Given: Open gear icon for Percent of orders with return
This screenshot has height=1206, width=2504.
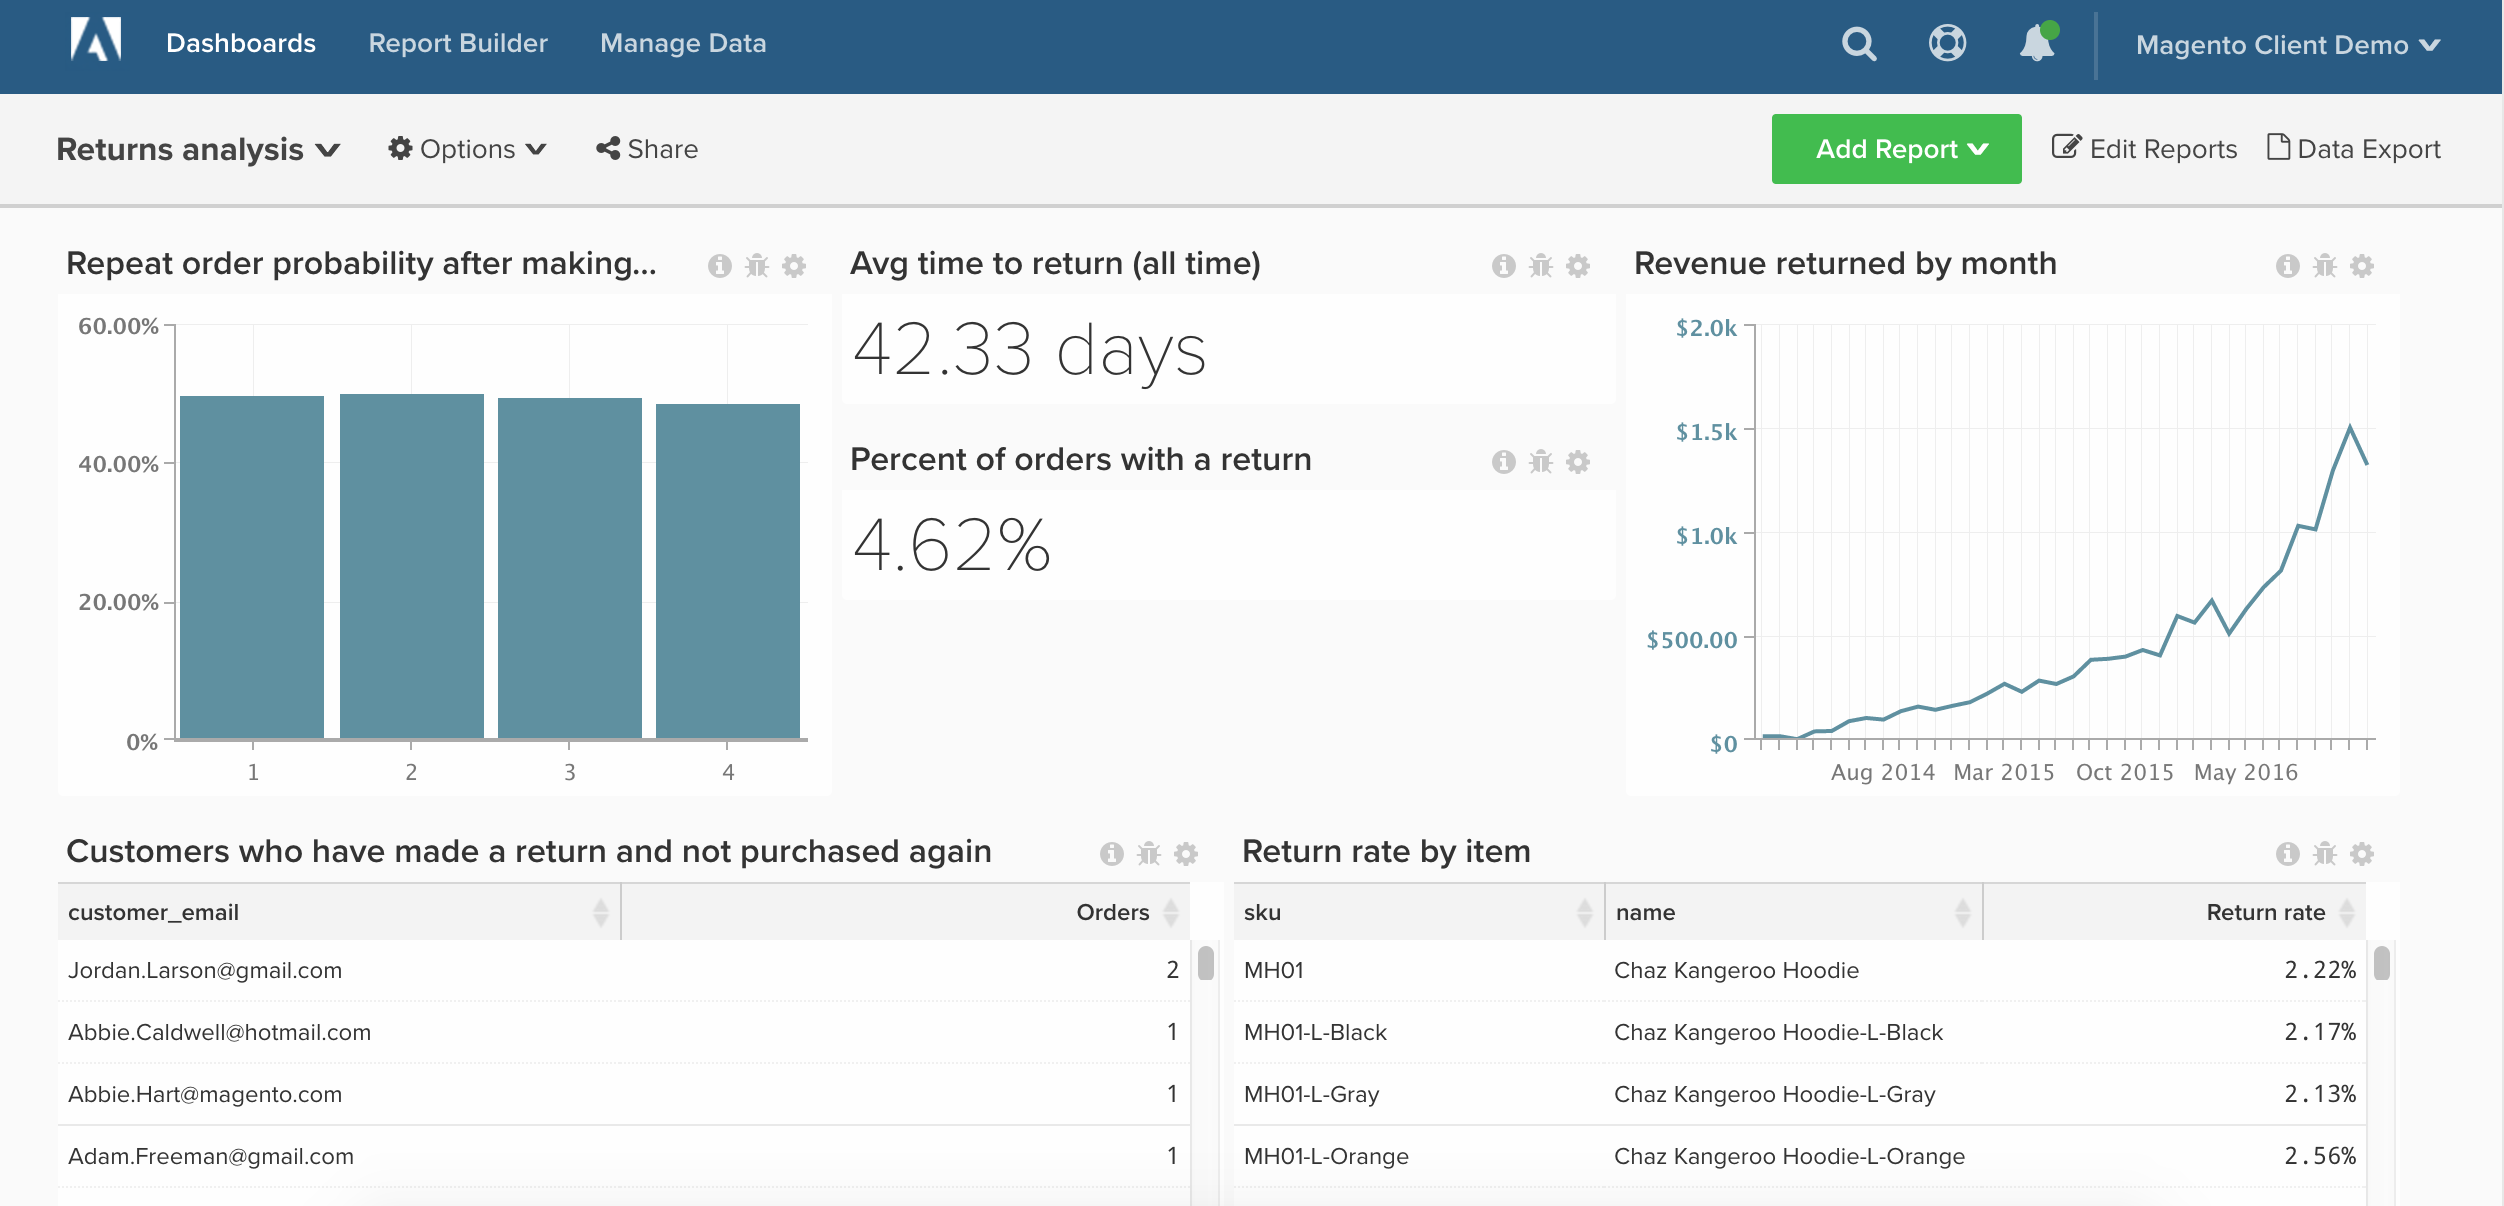Looking at the screenshot, I should pos(1578,462).
